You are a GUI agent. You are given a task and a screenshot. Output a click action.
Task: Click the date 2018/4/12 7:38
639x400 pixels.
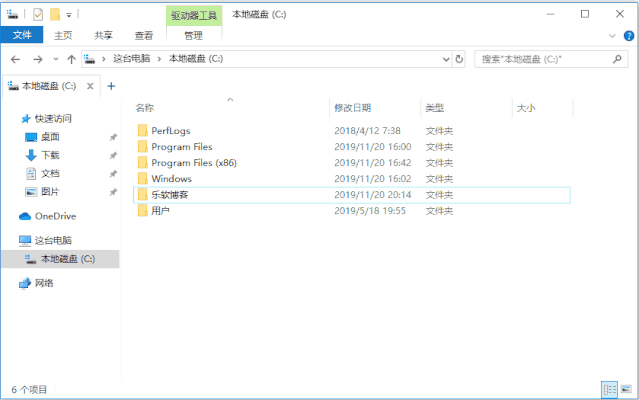coord(367,131)
